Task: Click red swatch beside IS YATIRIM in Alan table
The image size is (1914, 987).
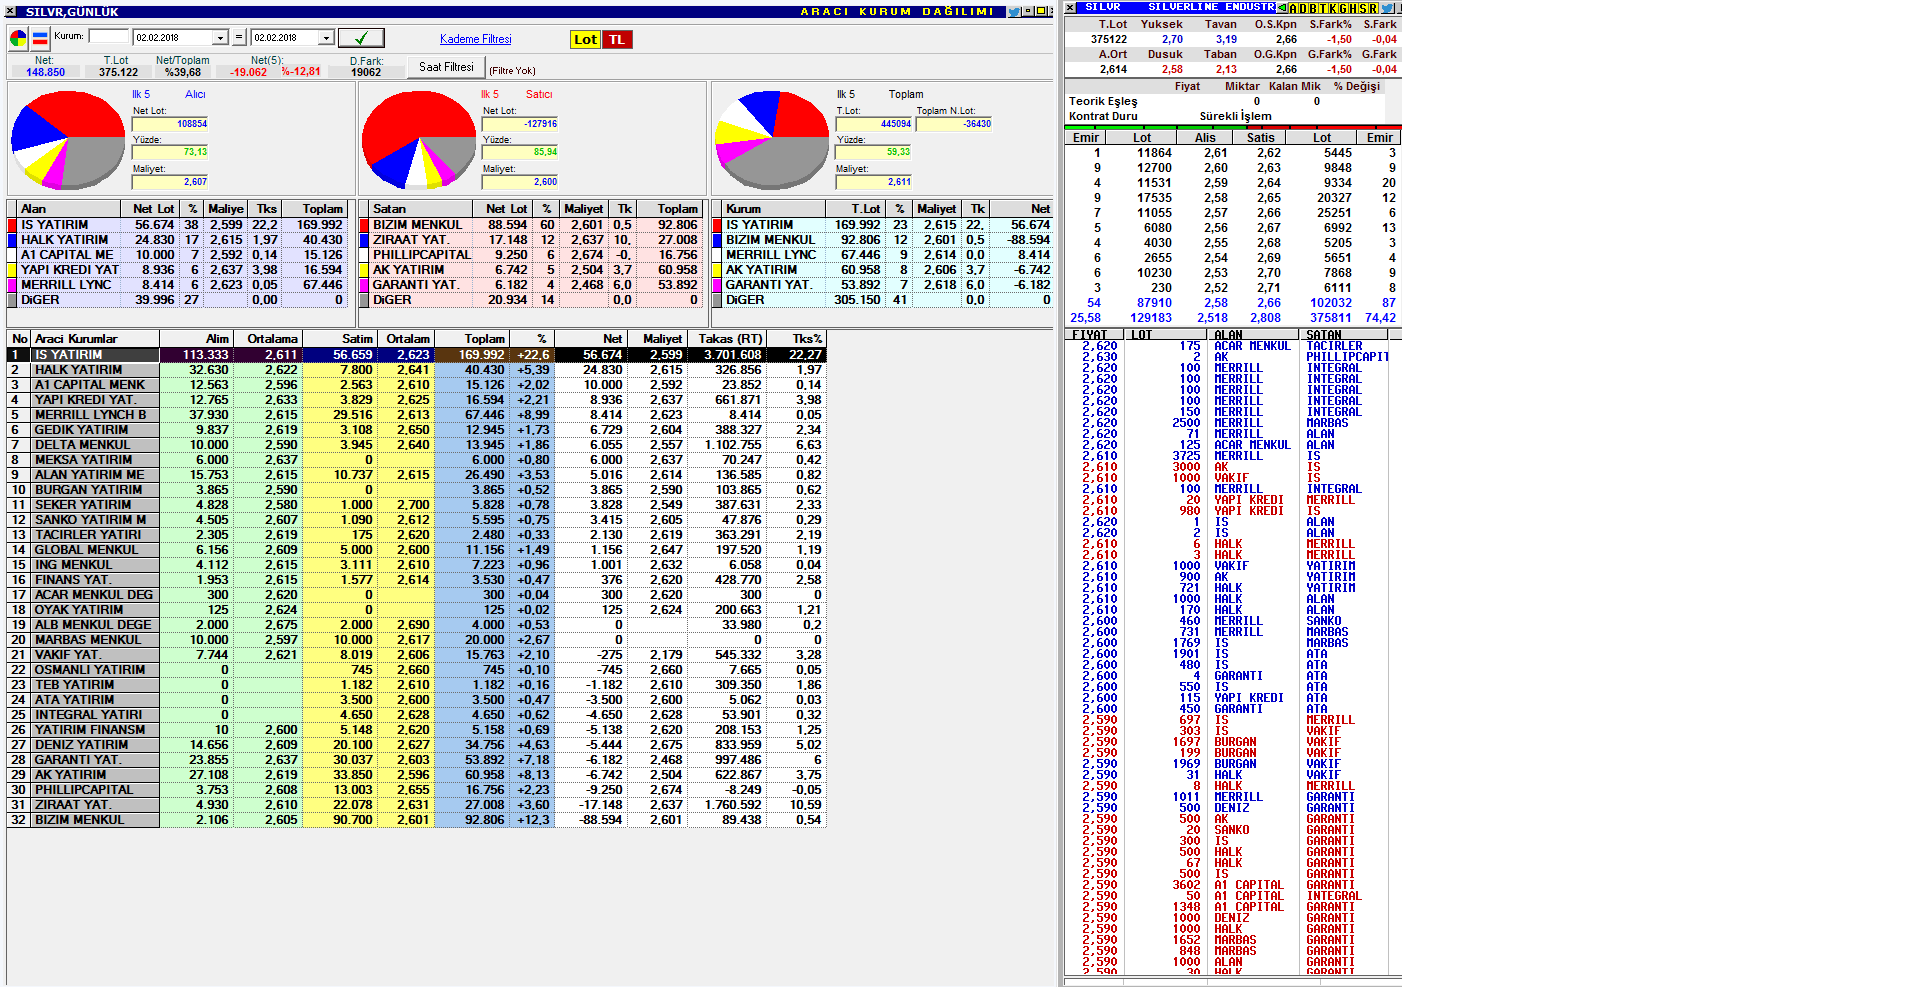Action: click(13, 225)
